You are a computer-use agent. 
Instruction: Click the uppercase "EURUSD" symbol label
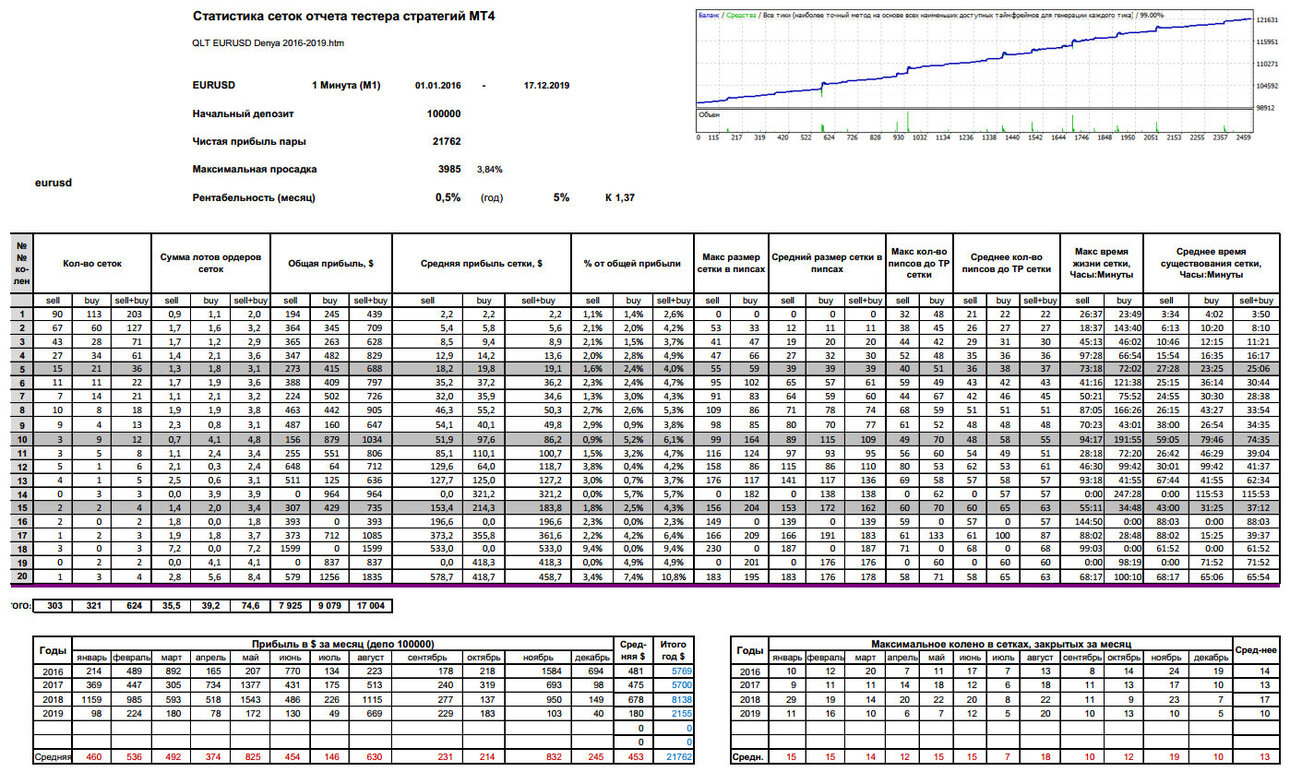[x=214, y=86]
